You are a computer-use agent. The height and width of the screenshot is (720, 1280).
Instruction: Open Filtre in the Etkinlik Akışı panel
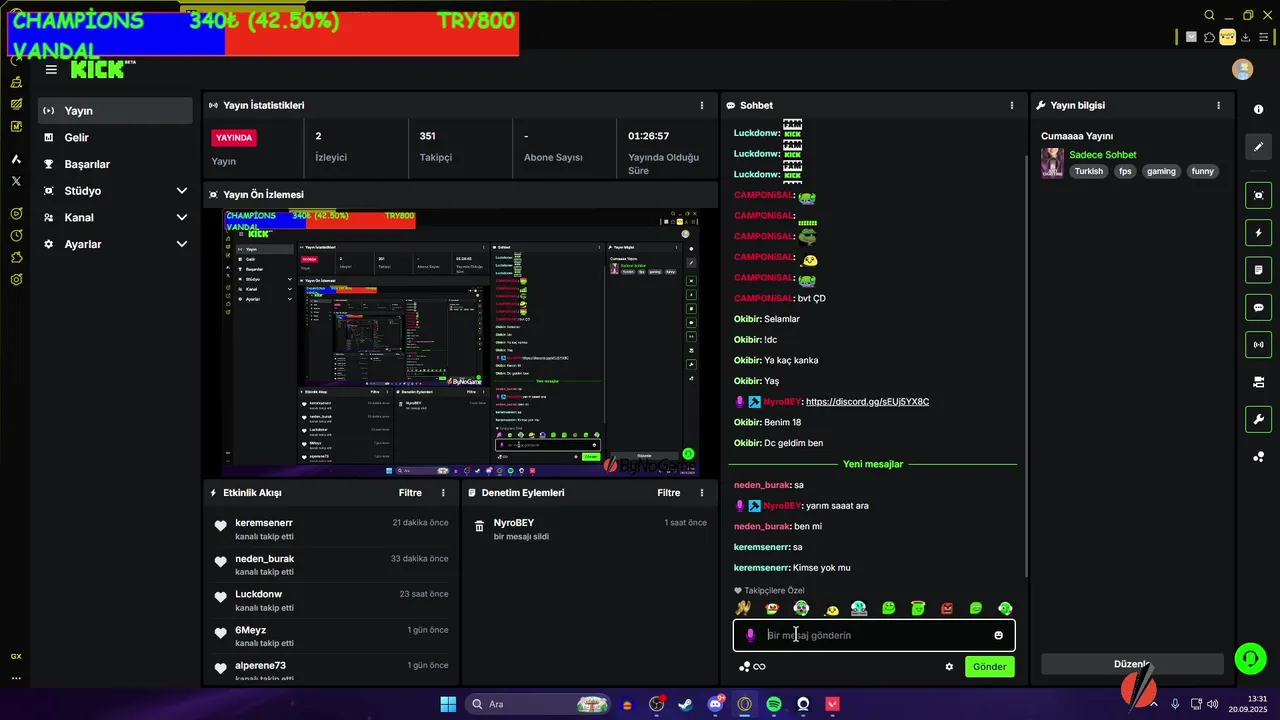(410, 493)
